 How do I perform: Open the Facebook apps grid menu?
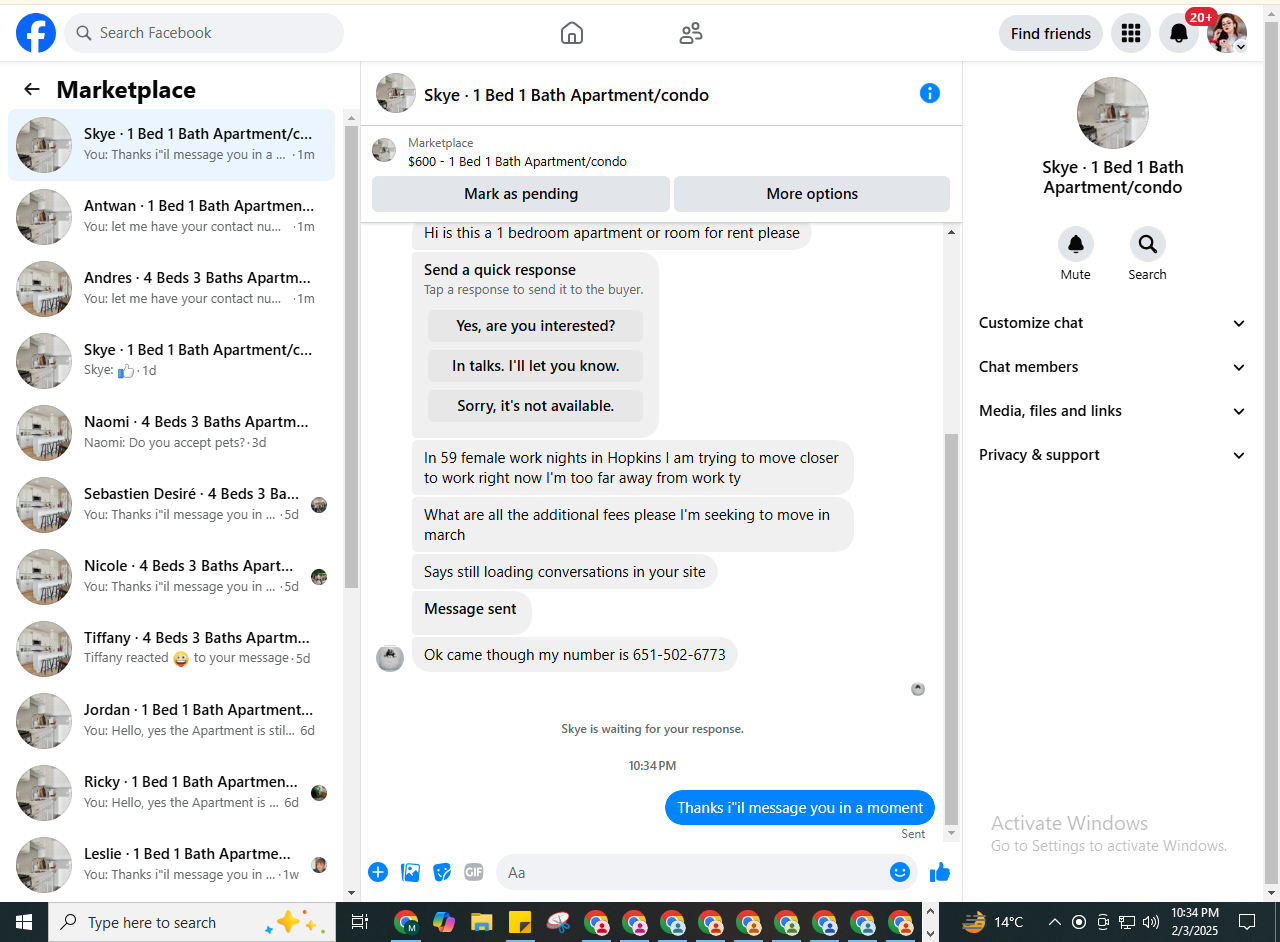(1131, 33)
